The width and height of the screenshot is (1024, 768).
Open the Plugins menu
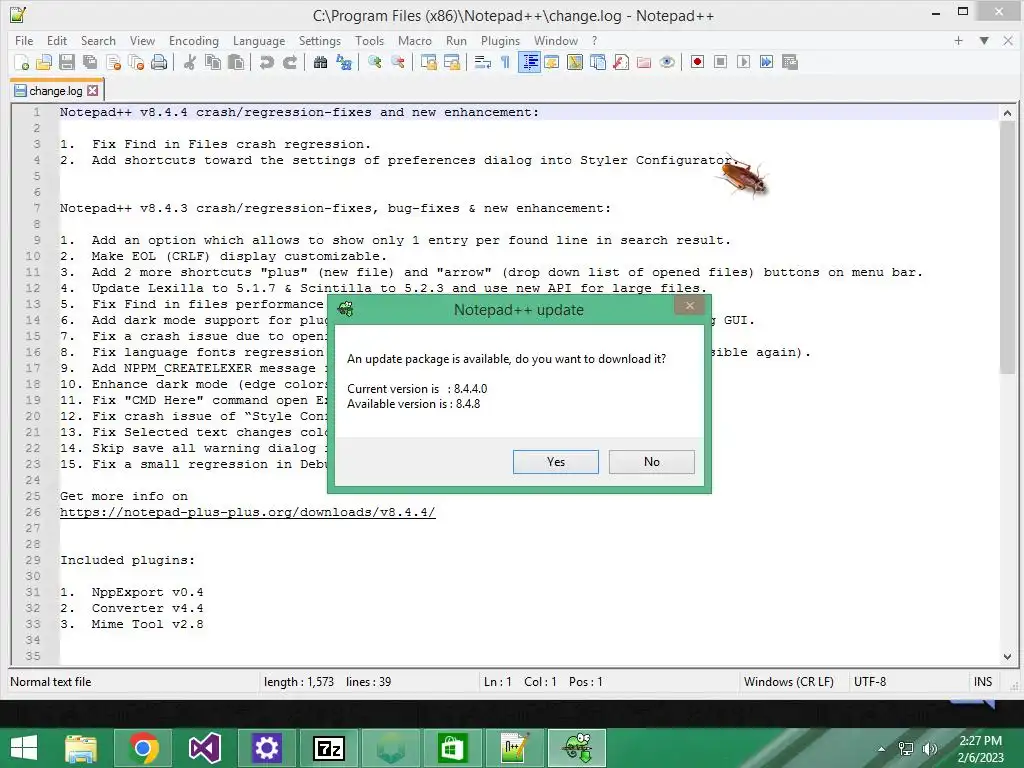click(x=500, y=40)
